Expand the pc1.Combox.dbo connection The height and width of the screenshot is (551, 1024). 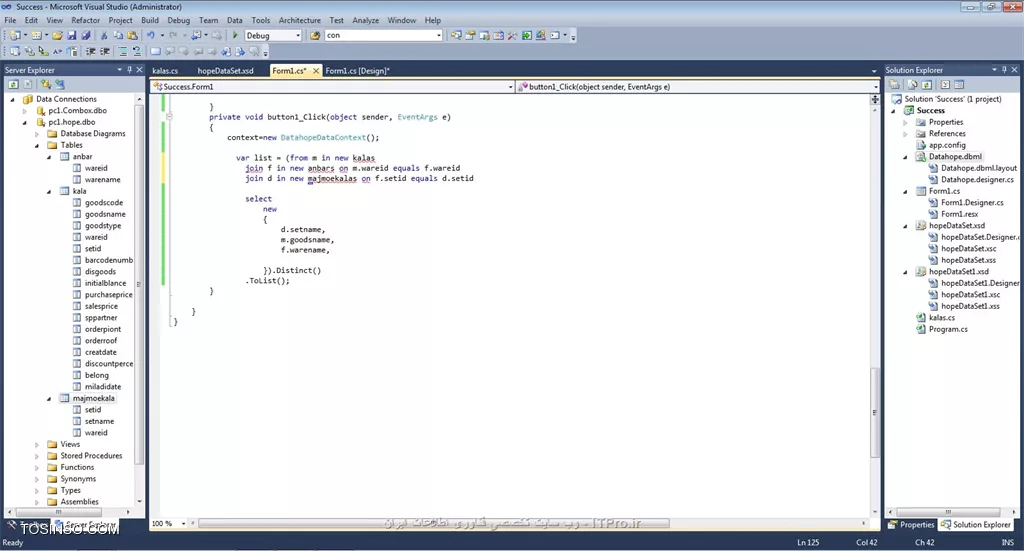(x=25, y=111)
